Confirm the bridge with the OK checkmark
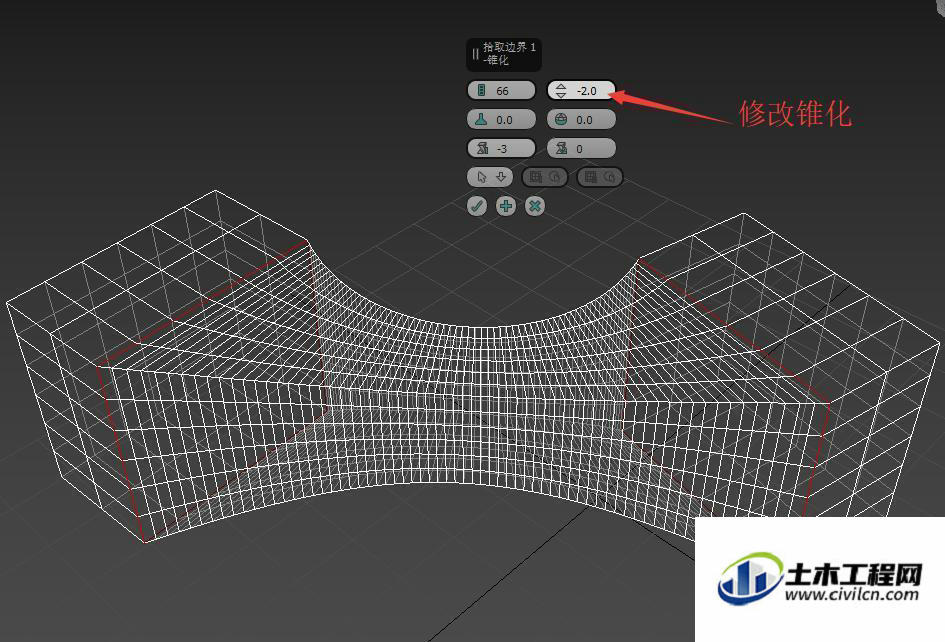 (x=477, y=206)
